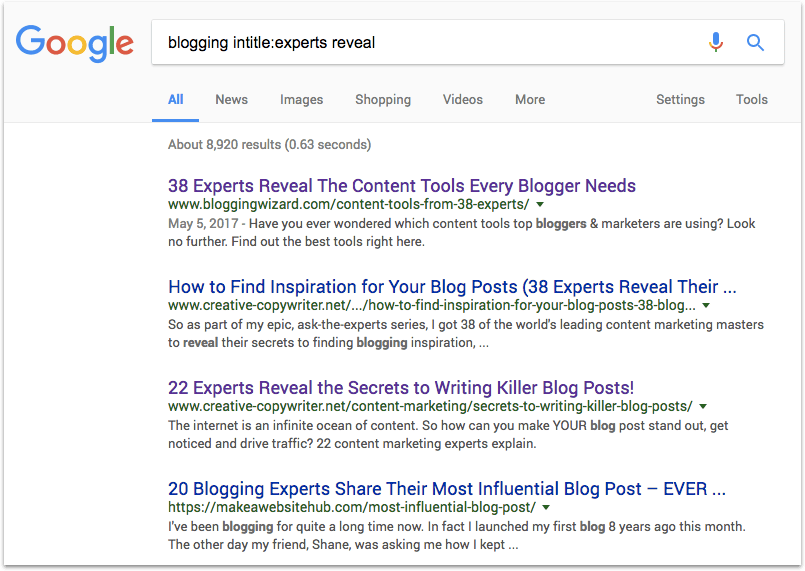Expand arrow next to bloggingwizard.com URL
Image resolution: width=805 pixels, height=571 pixels.
[x=540, y=204]
